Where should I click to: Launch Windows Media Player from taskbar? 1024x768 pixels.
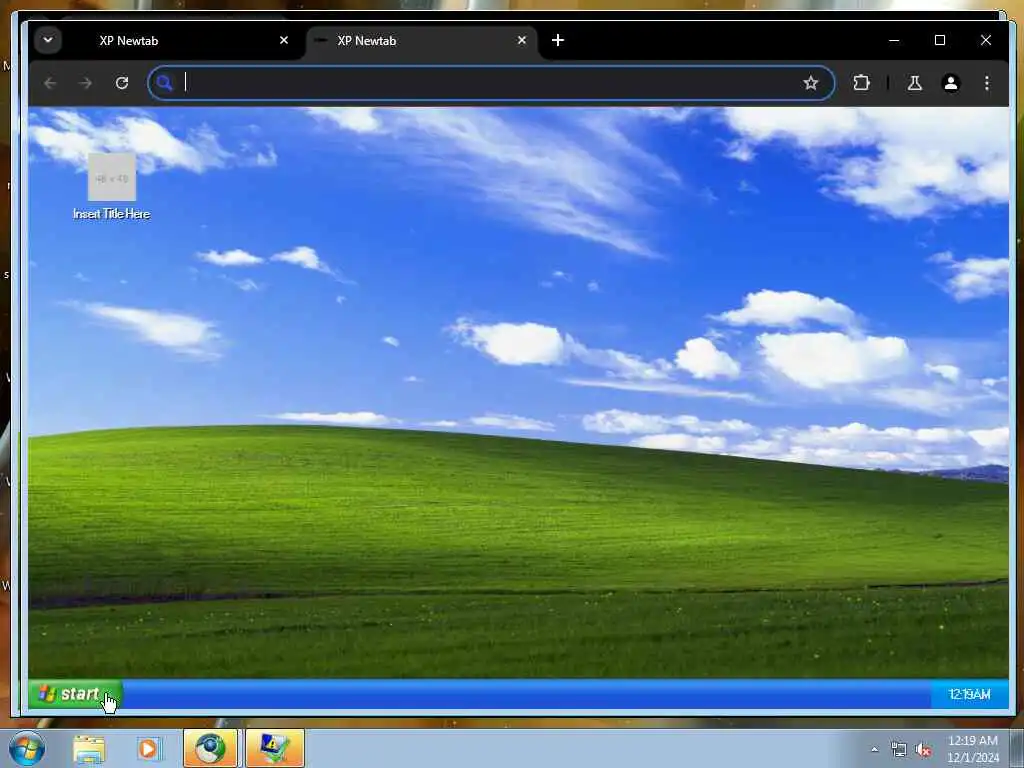click(150, 749)
